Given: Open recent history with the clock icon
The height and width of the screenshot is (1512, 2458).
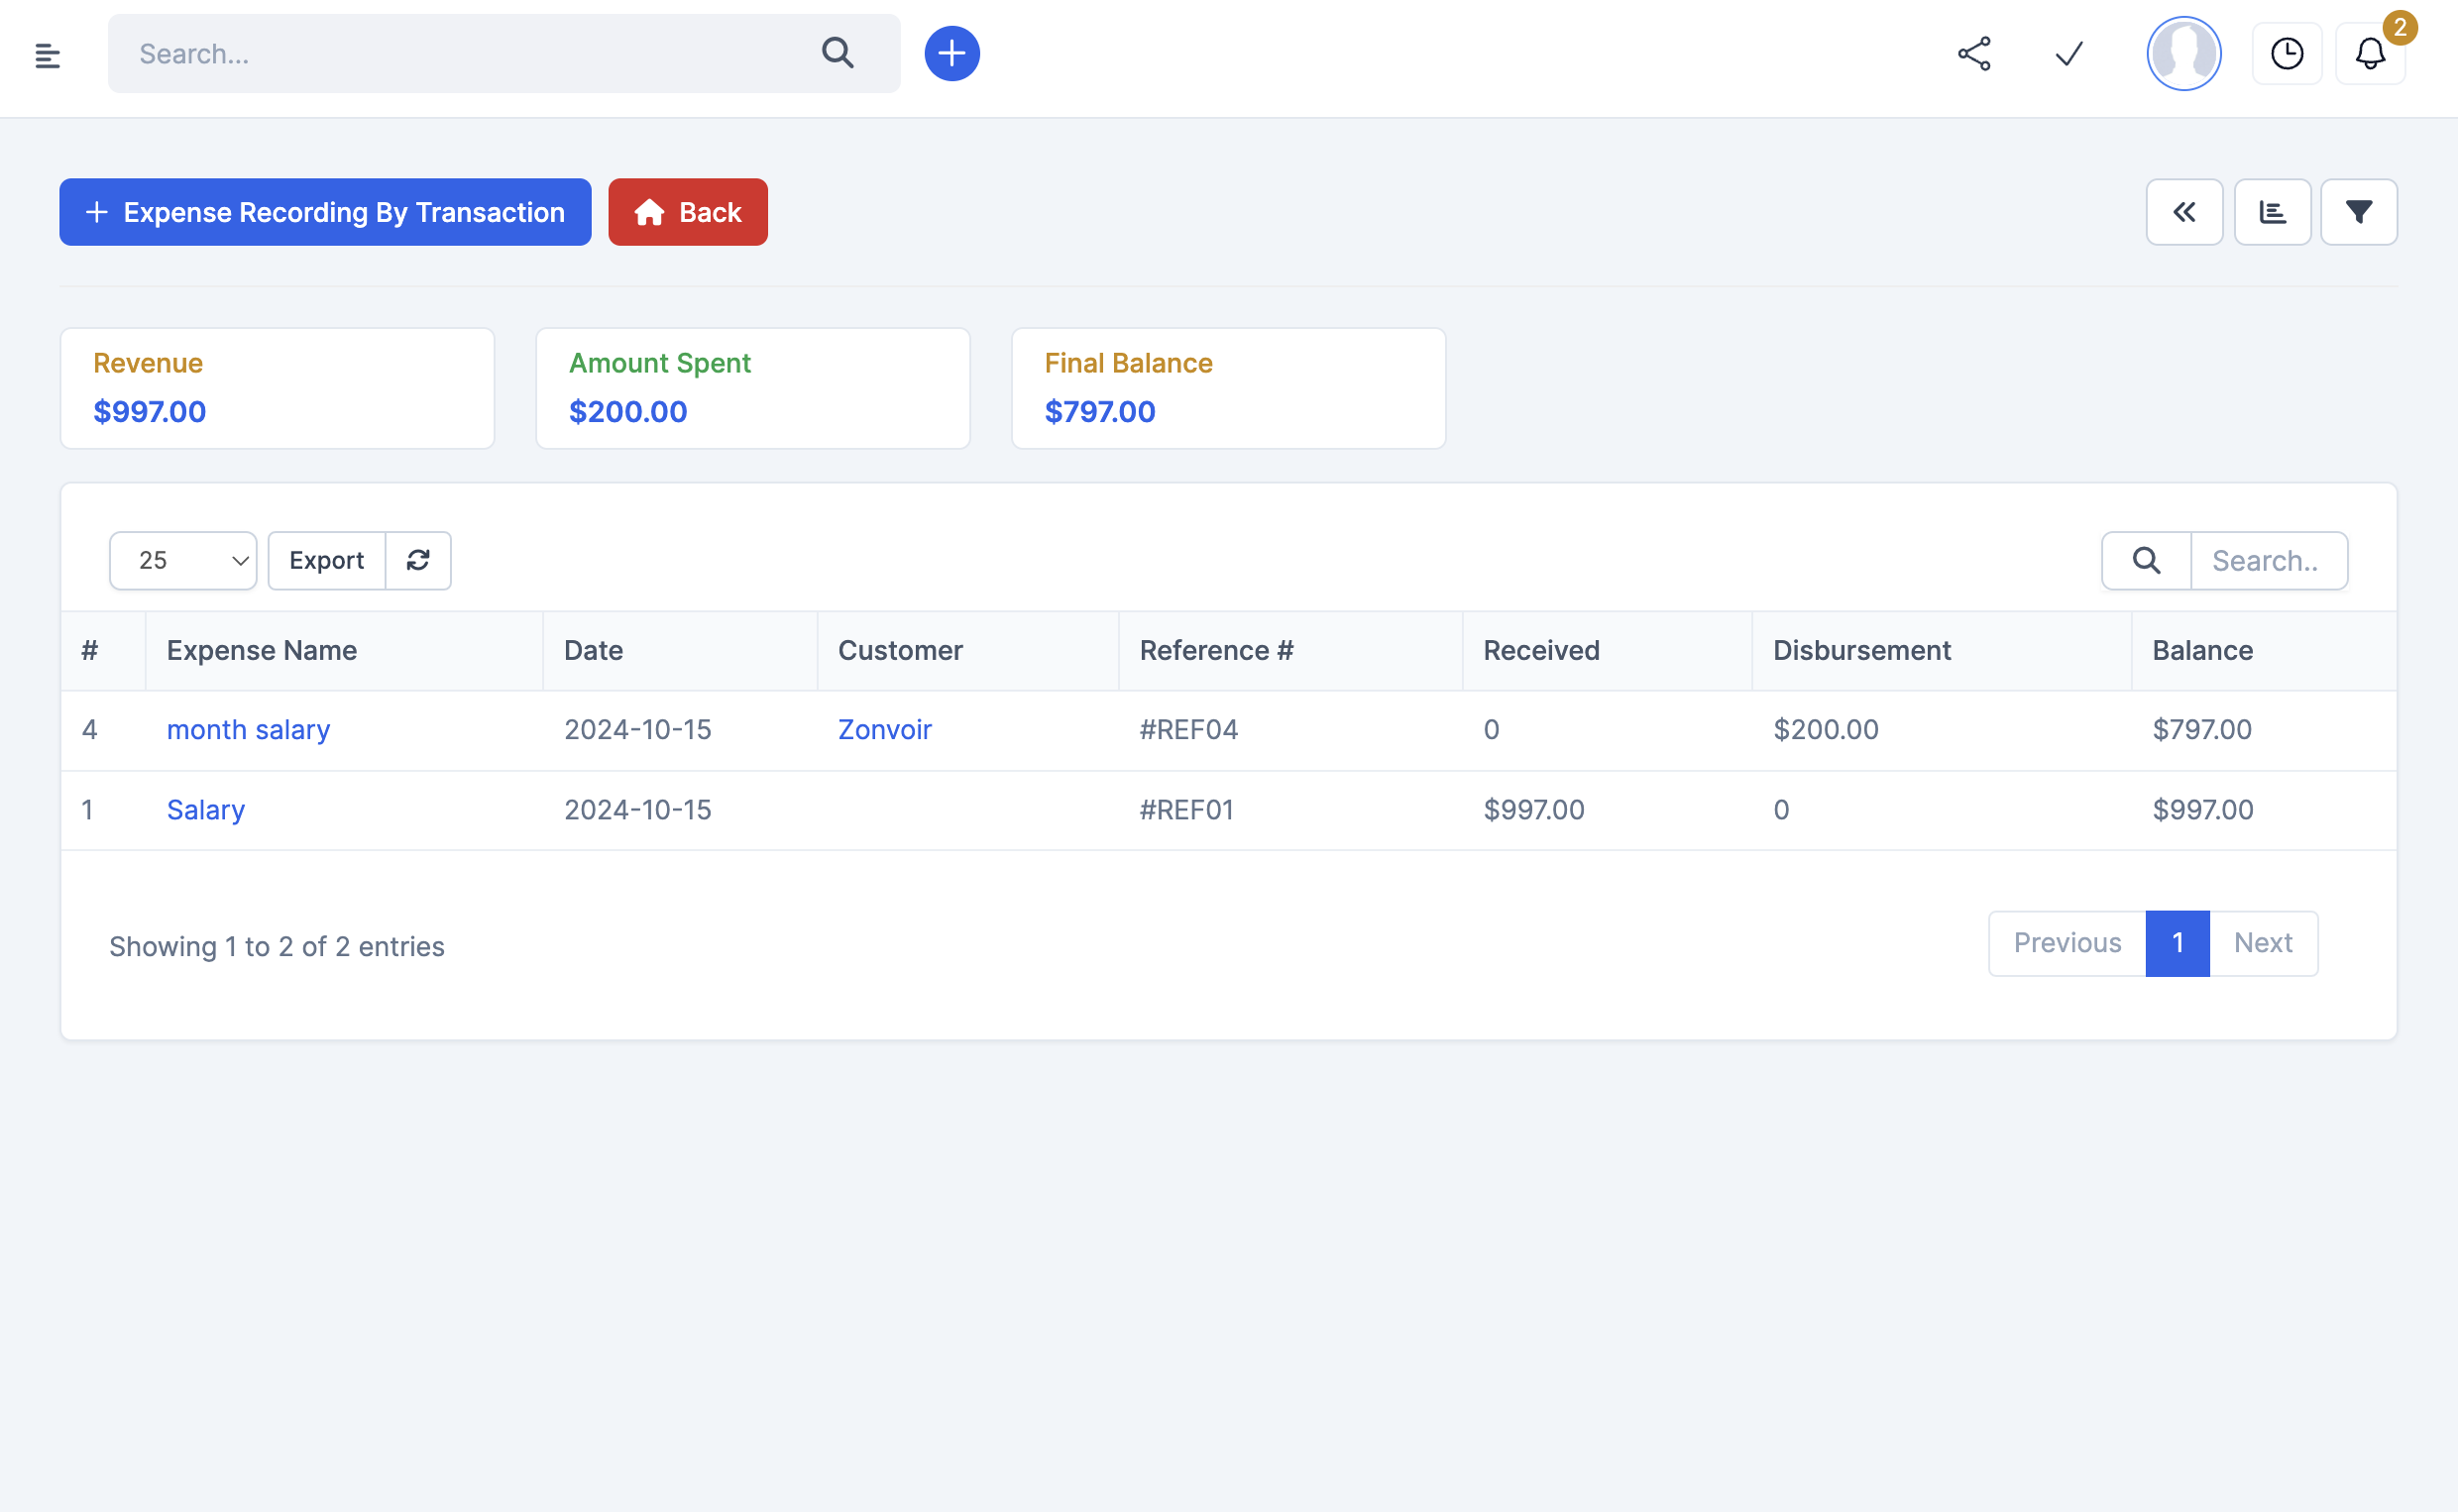Looking at the screenshot, I should pos(2287,54).
